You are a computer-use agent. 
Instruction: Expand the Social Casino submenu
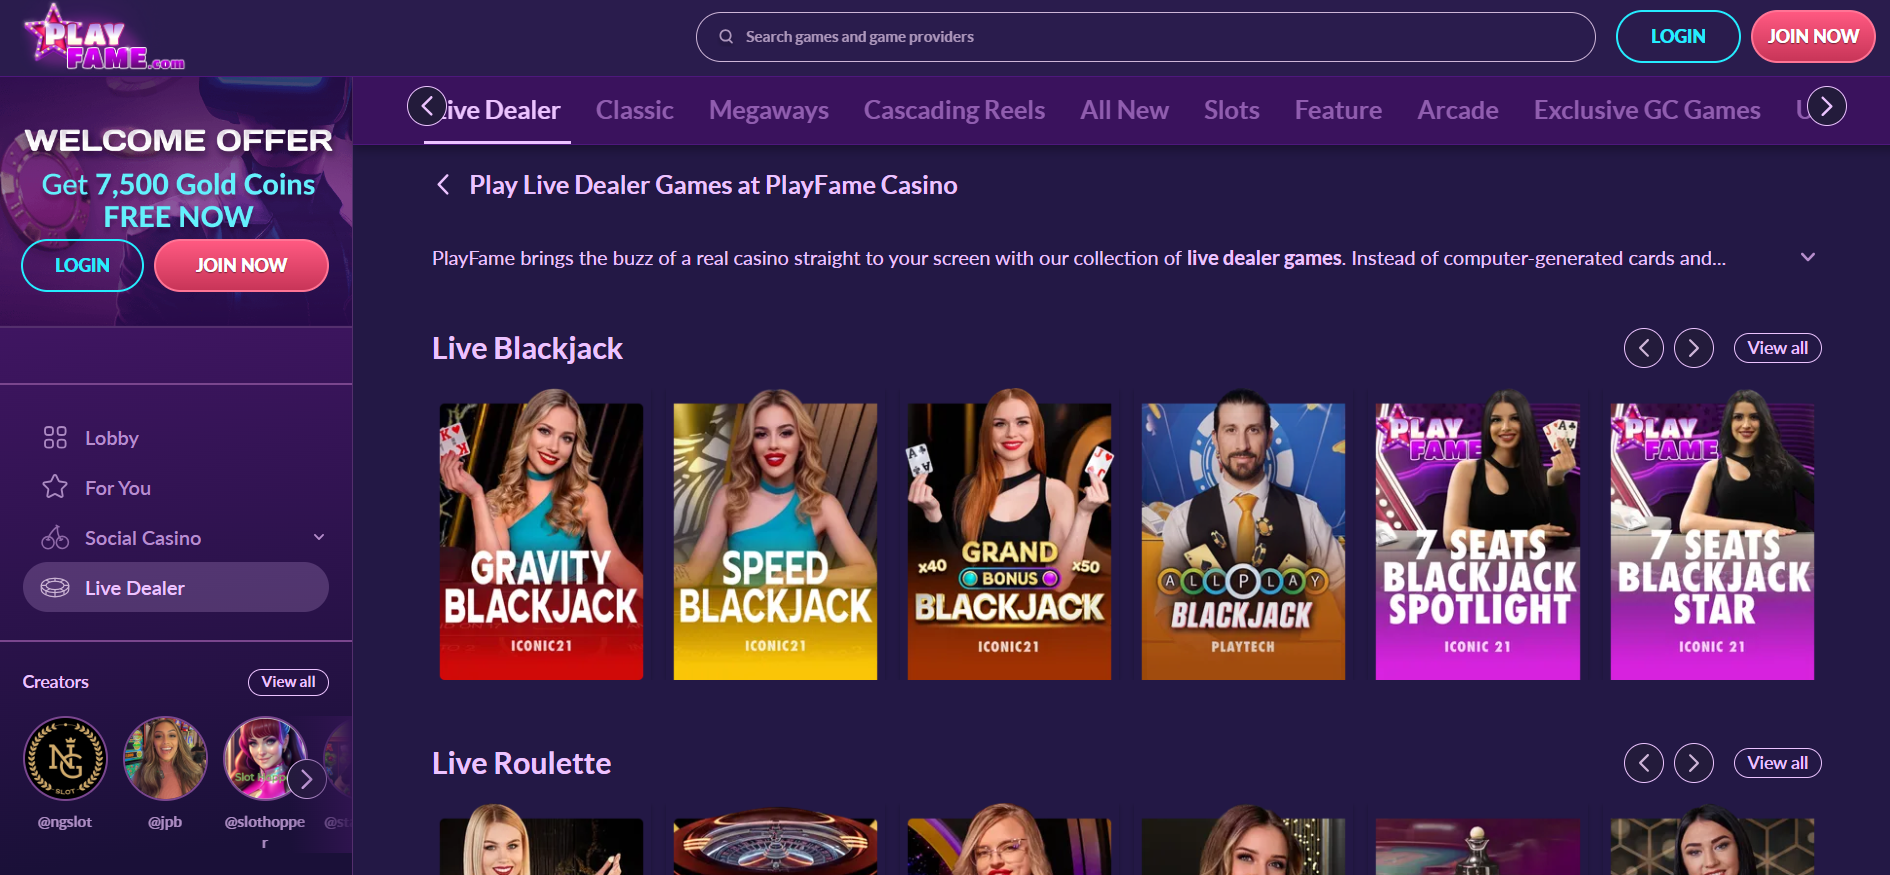pos(319,537)
